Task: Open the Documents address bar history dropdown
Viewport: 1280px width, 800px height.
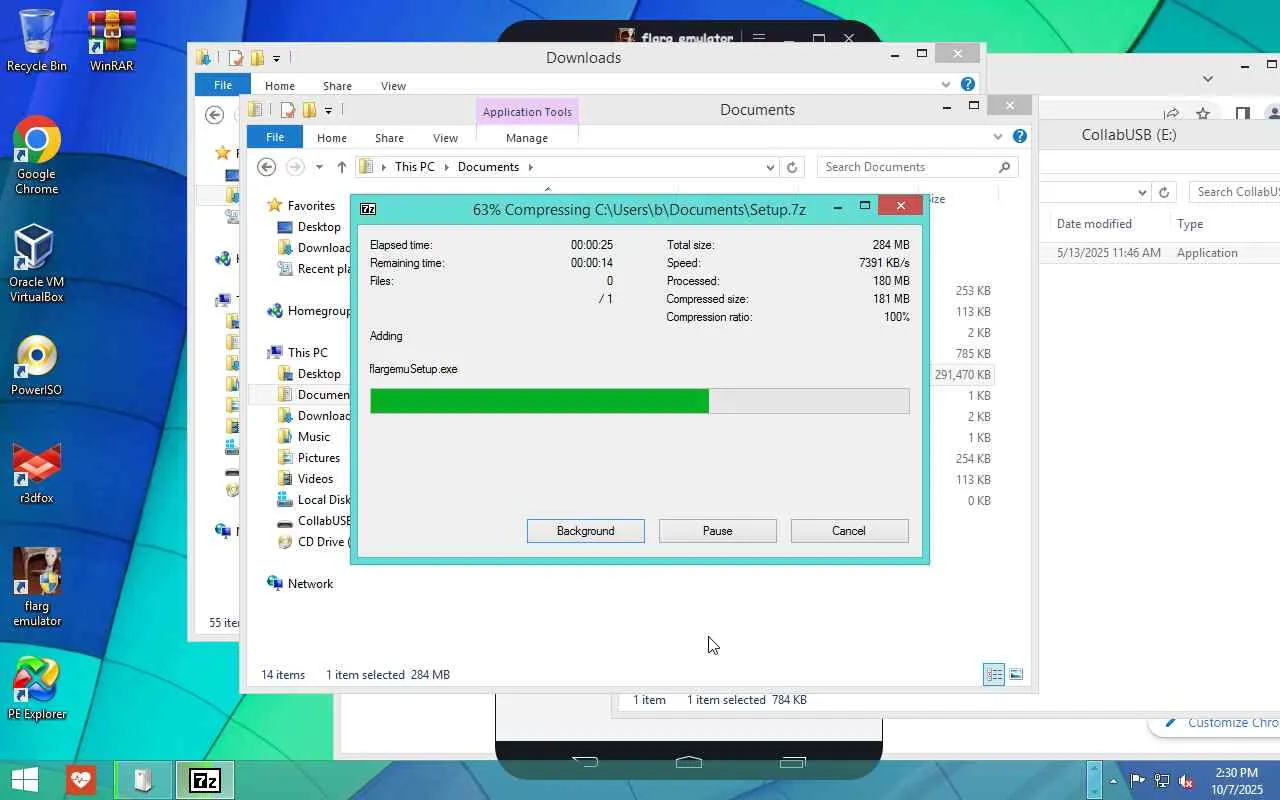Action: [770, 167]
